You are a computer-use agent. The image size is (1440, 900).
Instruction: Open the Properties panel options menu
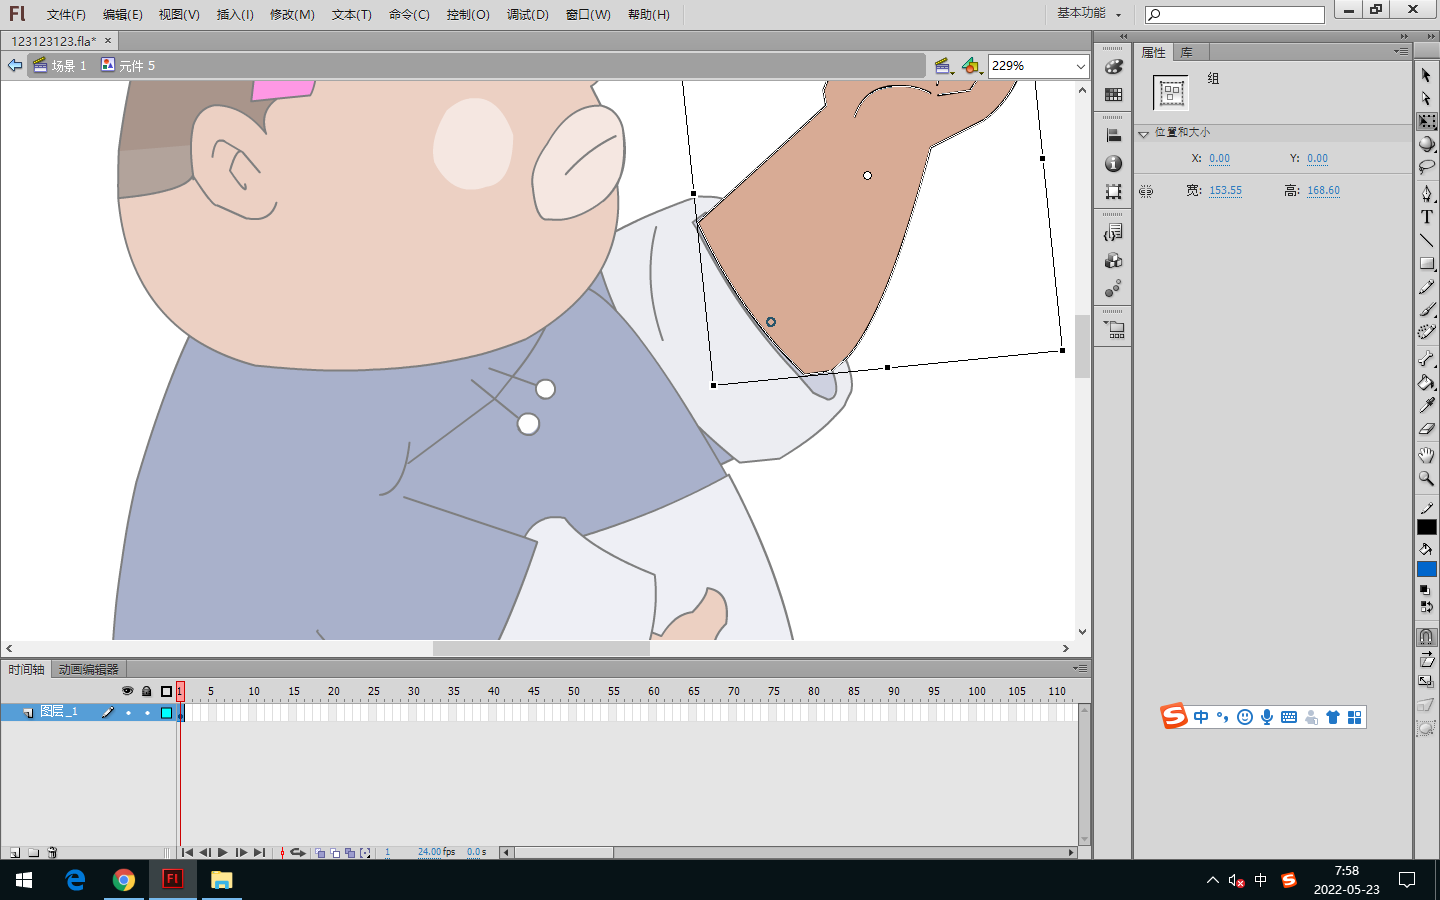1401,51
